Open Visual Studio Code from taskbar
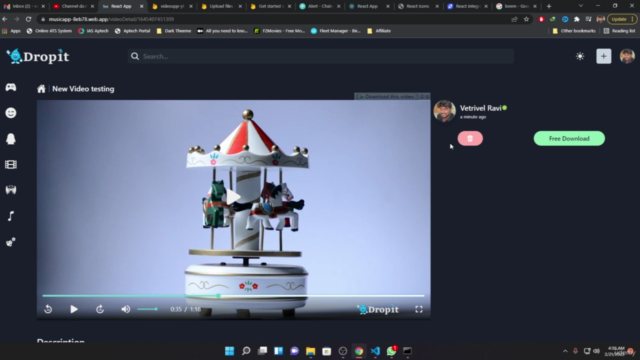 (x=375, y=351)
